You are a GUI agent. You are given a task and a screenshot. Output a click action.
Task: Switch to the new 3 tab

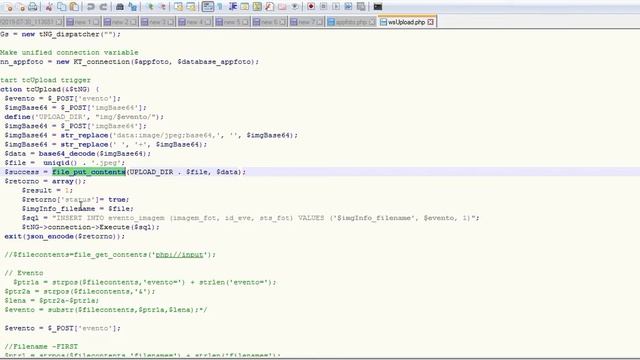157,22
